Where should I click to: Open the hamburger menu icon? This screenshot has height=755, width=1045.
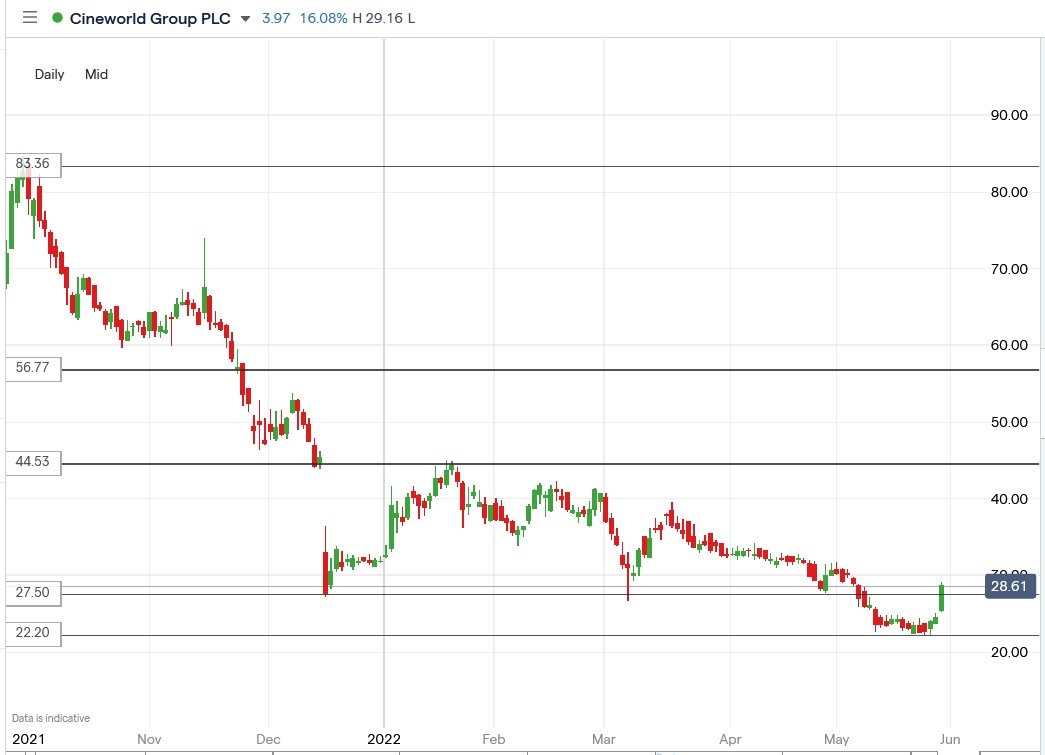point(29,17)
